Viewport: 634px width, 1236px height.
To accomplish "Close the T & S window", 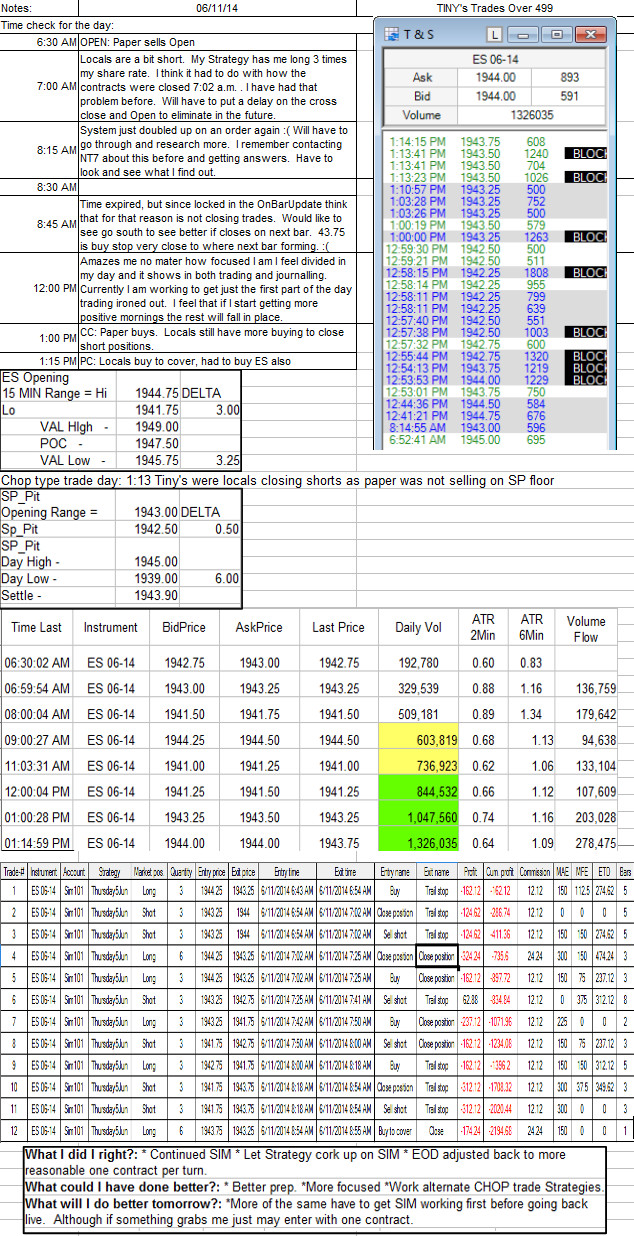I will [590, 34].
